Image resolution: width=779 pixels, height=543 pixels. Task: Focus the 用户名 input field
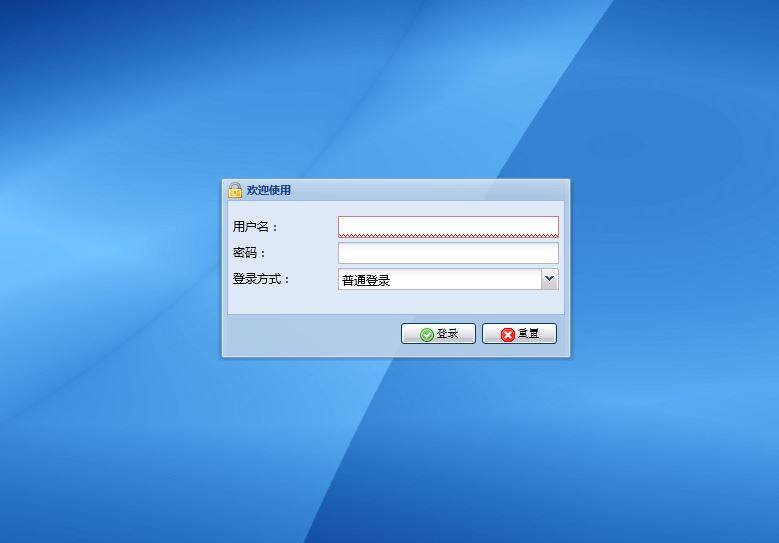pos(448,226)
